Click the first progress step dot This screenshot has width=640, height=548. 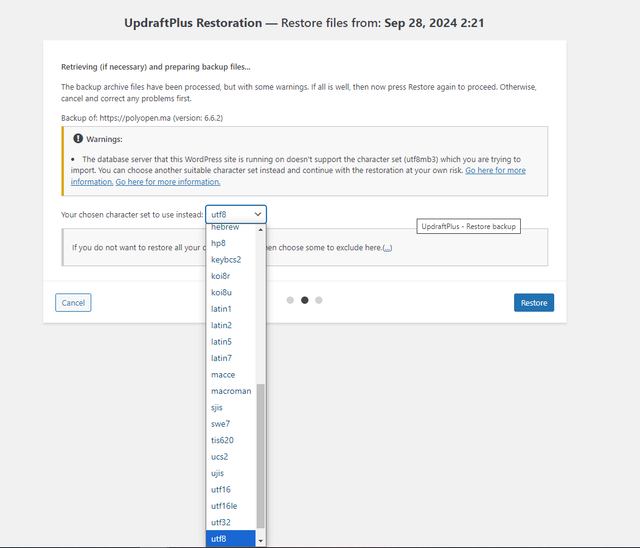(290, 300)
